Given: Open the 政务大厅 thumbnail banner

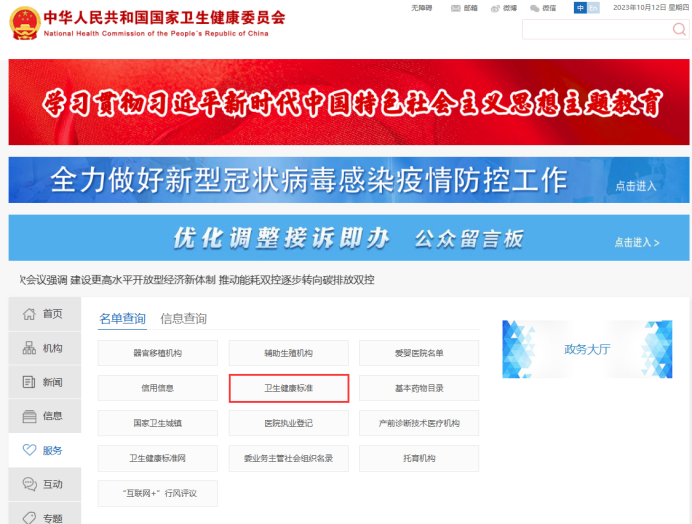Looking at the screenshot, I should pyautogui.click(x=586, y=349).
